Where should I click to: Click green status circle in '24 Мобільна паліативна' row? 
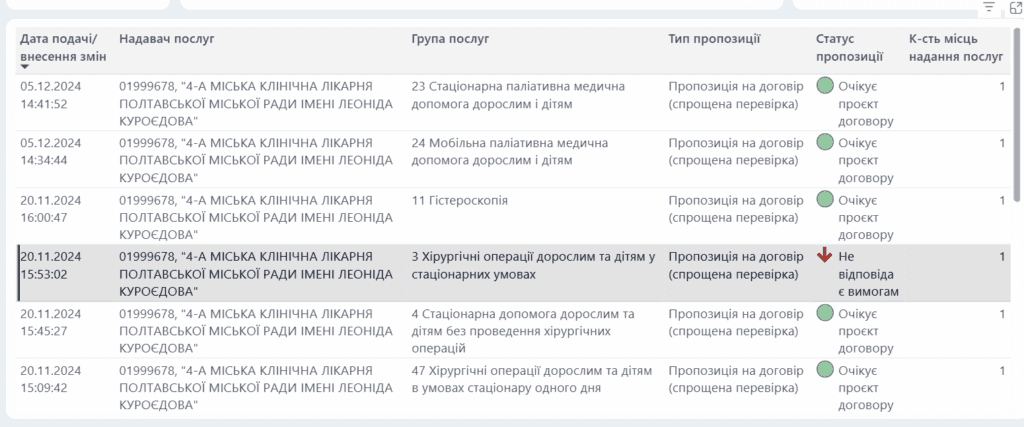point(825,143)
